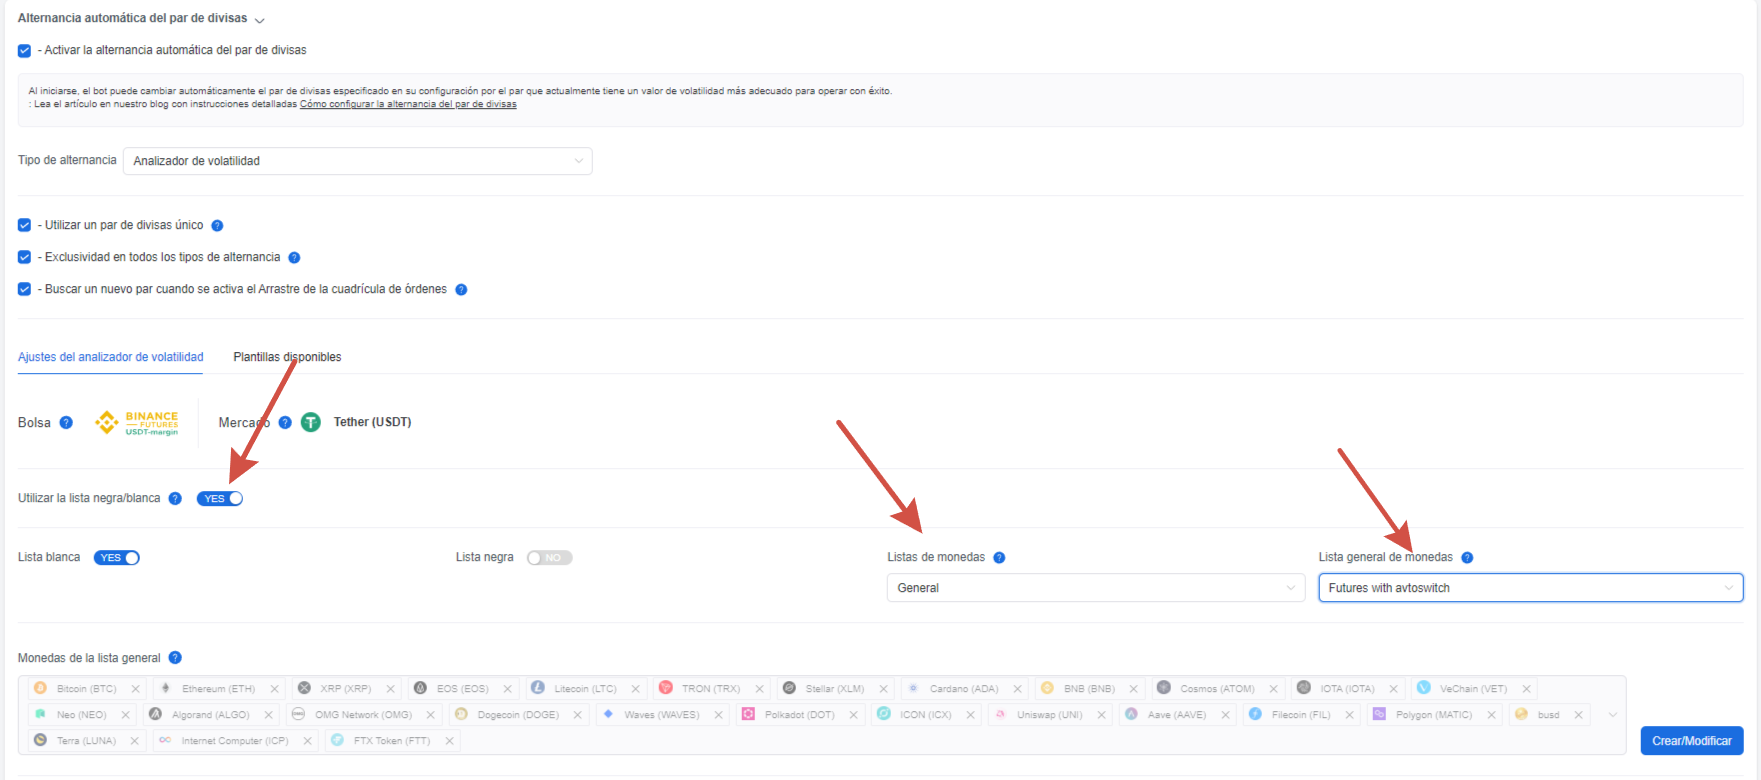Click the Bitcoin coin icon in the tag list
The width and height of the screenshot is (1761, 780).
click(40, 688)
